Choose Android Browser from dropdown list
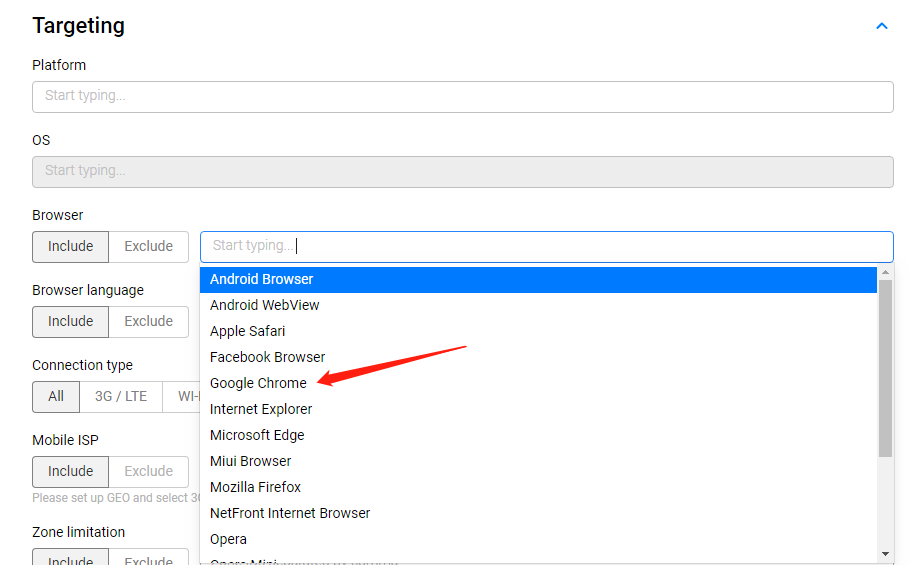 point(262,279)
